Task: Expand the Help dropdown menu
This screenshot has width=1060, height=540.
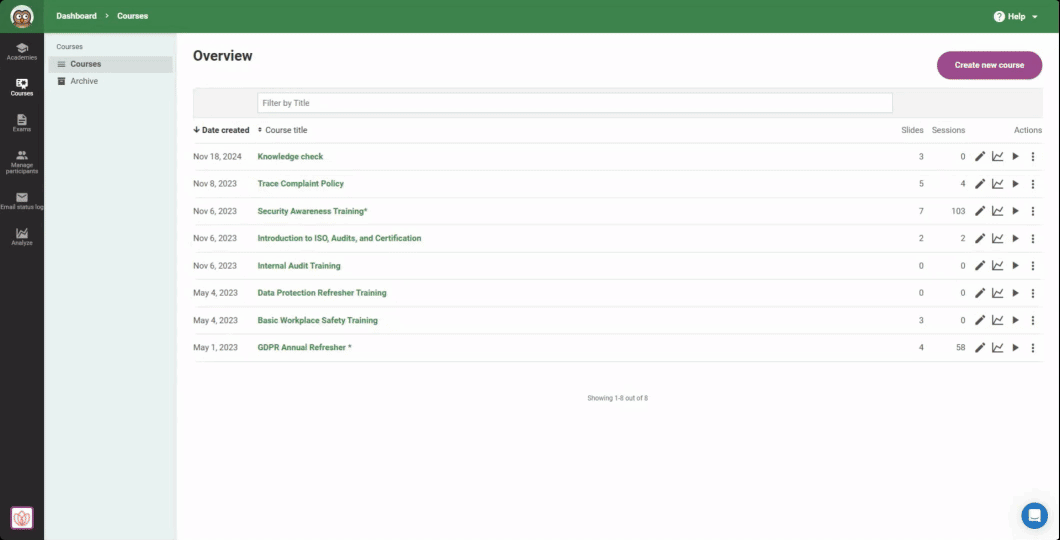Action: tap(1015, 17)
